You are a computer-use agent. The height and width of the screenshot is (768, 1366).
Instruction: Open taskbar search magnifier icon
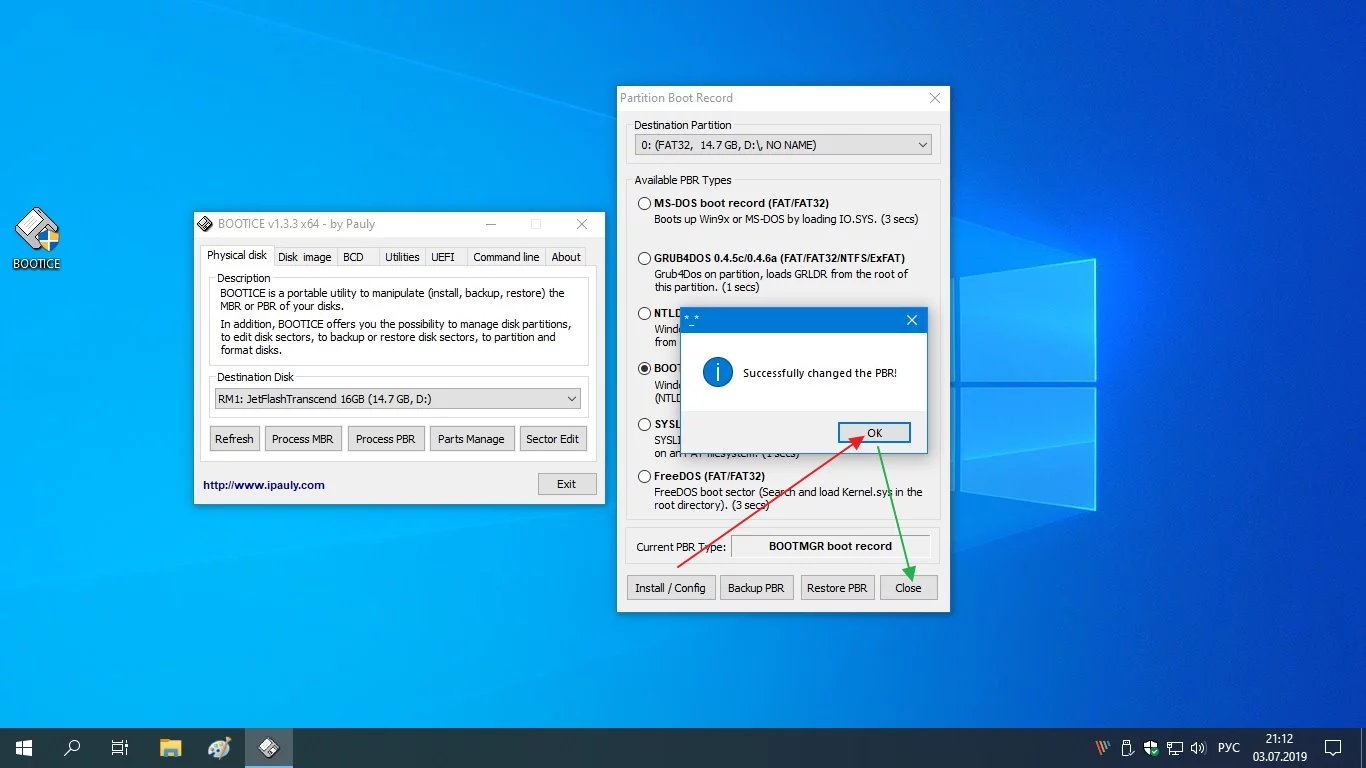[72, 747]
